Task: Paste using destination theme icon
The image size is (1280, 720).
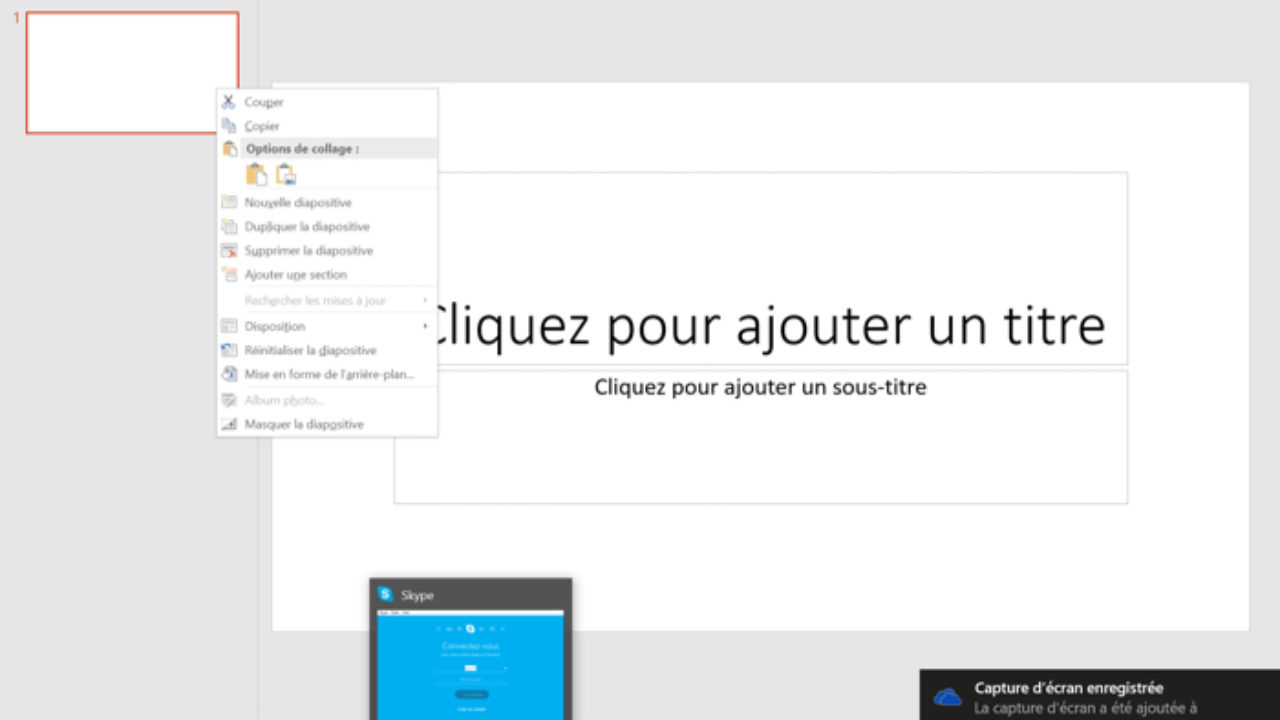Action: tap(256, 174)
